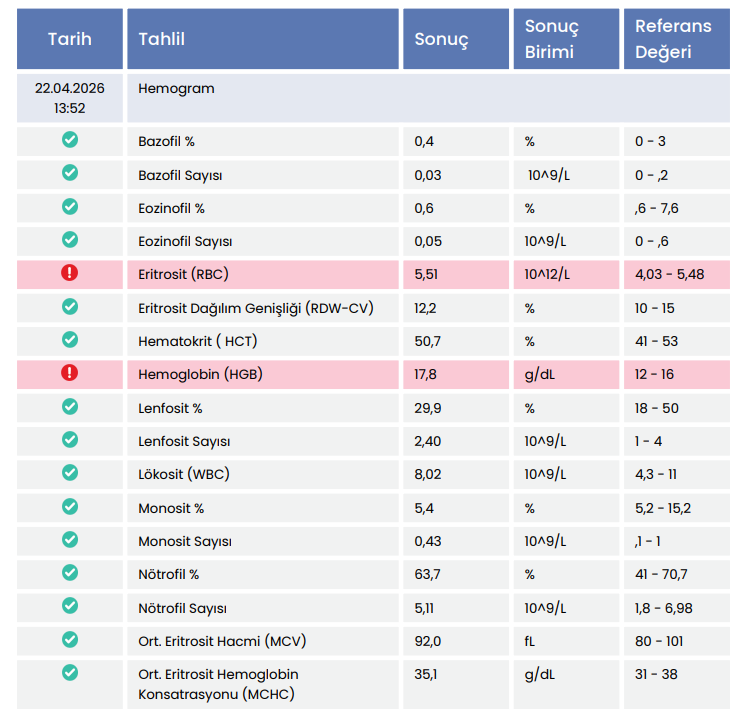Select the check icon beside Nötrofil %

point(70,572)
